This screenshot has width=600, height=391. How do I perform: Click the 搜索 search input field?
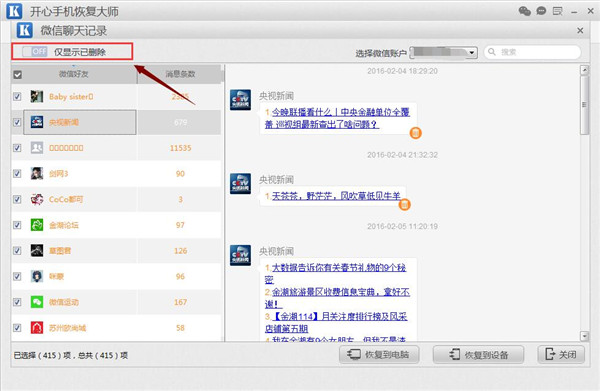[x=533, y=52]
